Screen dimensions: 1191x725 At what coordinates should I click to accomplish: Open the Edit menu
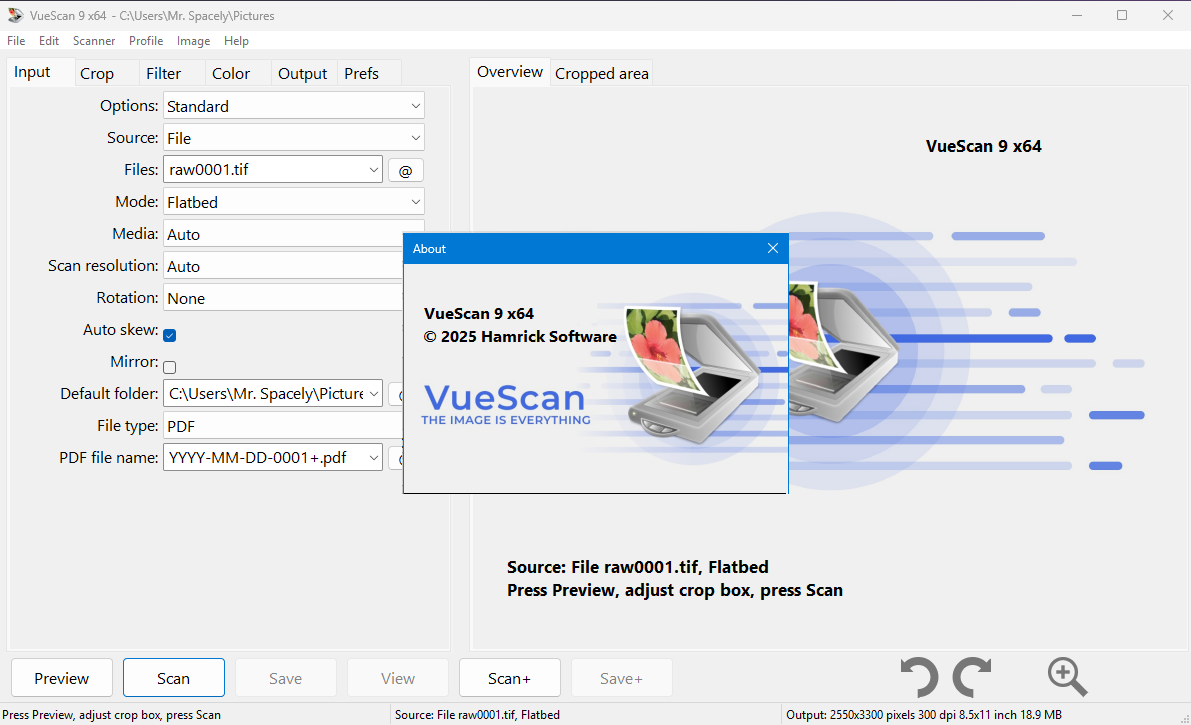click(49, 41)
